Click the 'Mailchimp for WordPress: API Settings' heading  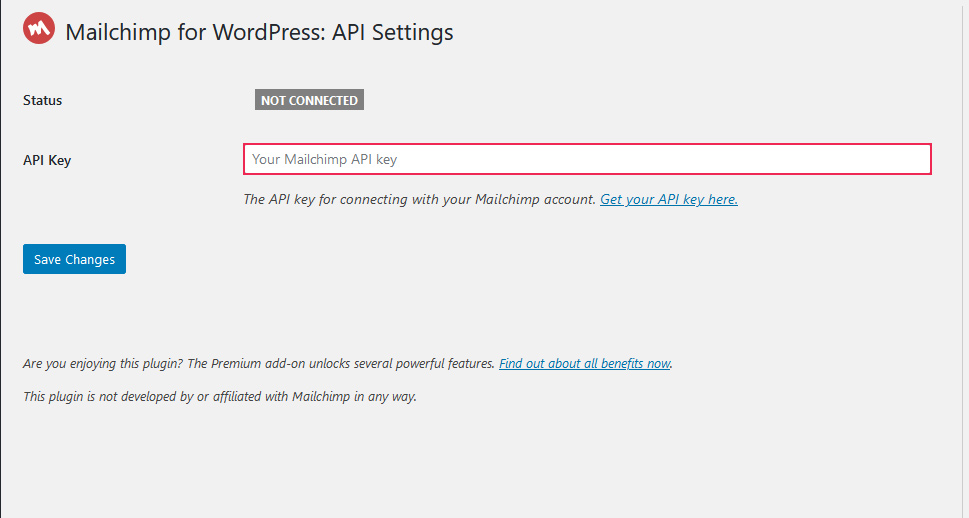(259, 32)
